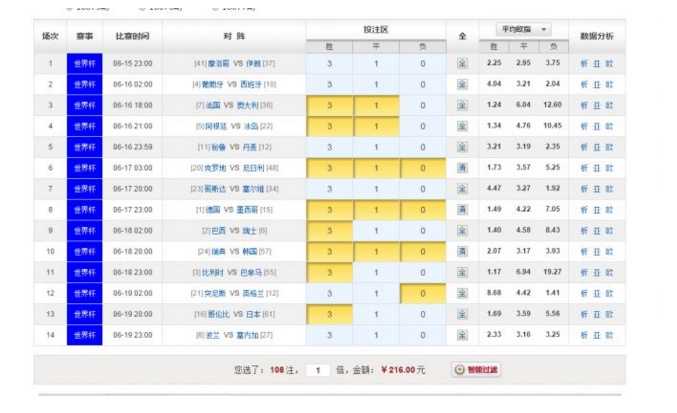
Task: Click the 智能过滤 smart filter button
Action: 476,370
